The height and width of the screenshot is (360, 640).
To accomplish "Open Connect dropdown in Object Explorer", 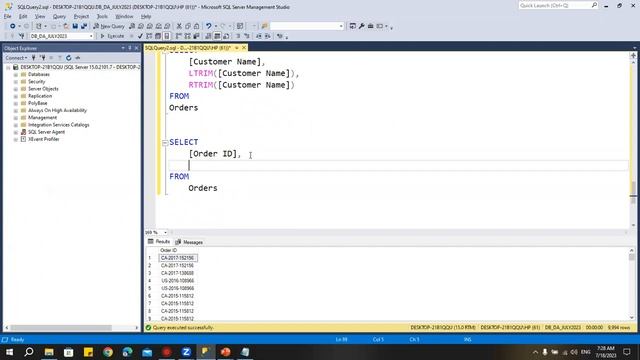I will pos(16,58).
